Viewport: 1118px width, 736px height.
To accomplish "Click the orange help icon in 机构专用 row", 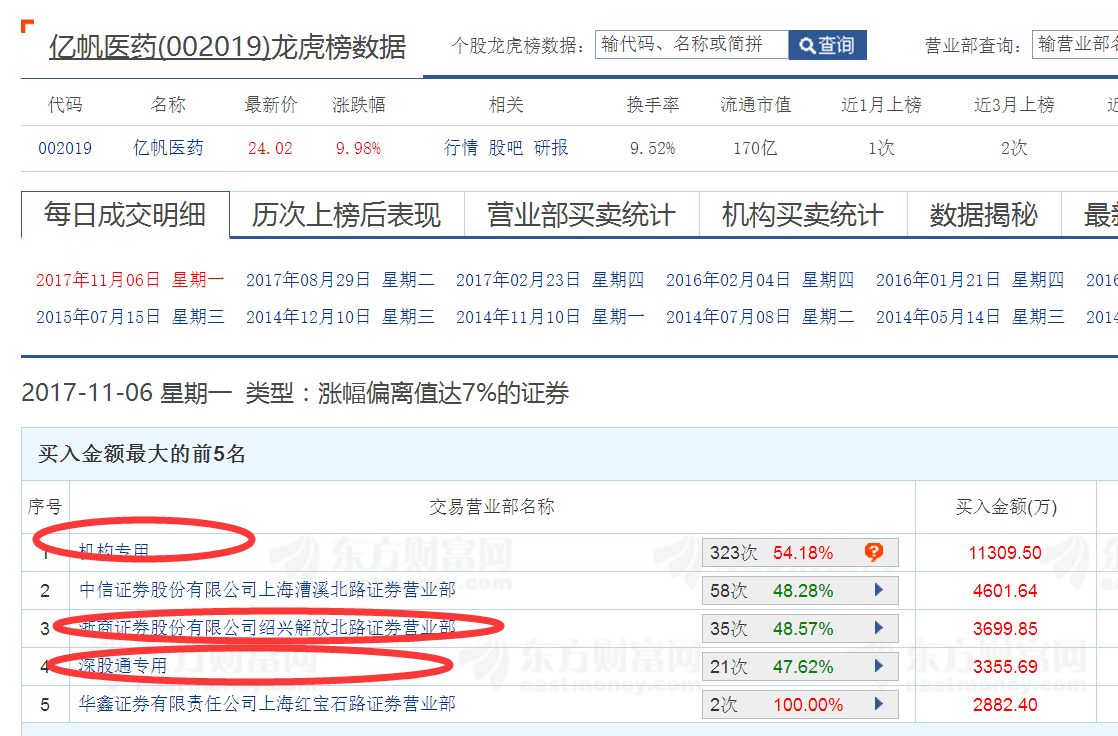I will [x=873, y=552].
